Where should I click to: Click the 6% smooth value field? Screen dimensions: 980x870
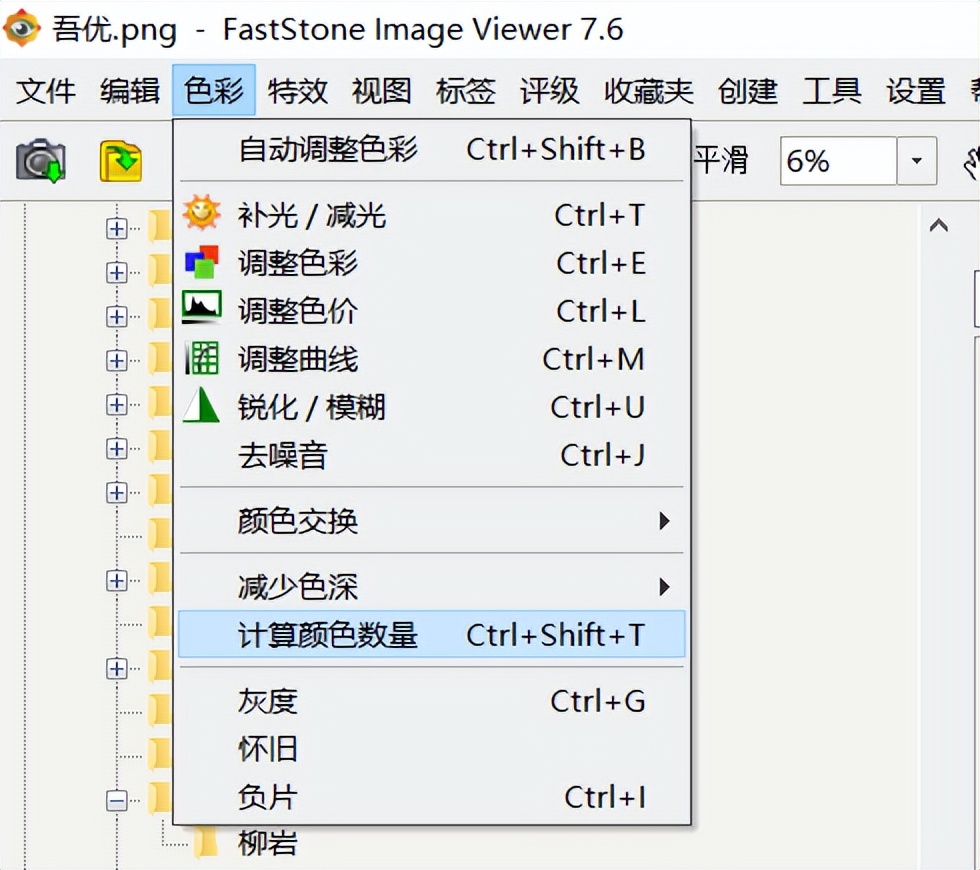837,161
